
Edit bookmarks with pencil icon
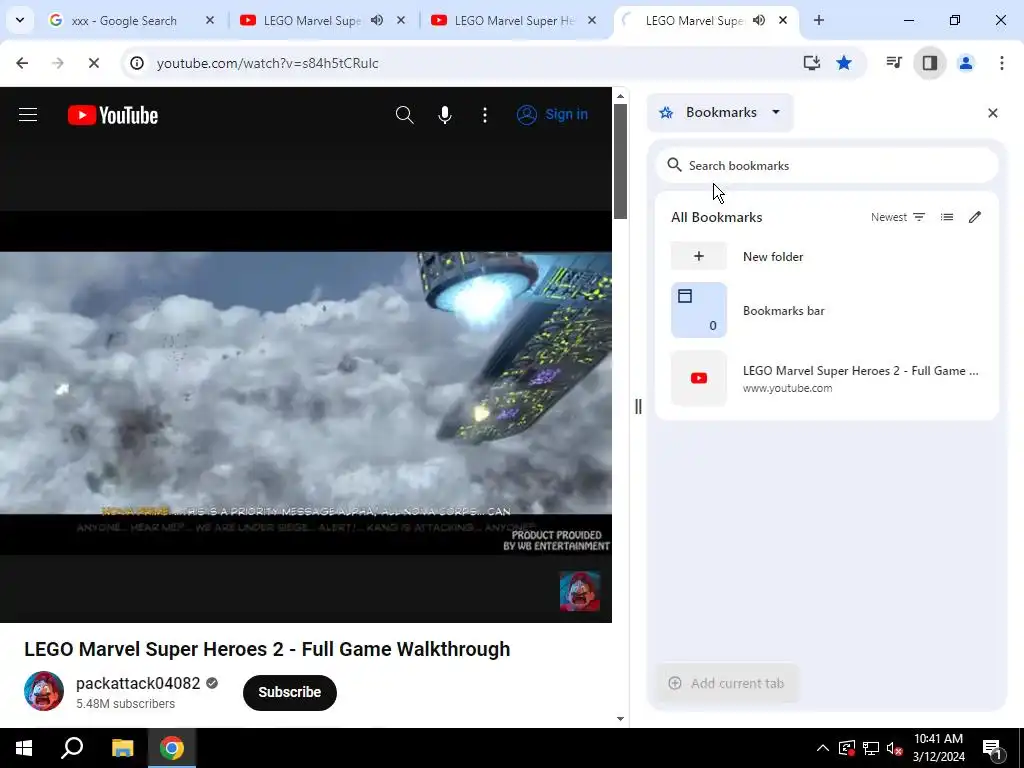974,217
